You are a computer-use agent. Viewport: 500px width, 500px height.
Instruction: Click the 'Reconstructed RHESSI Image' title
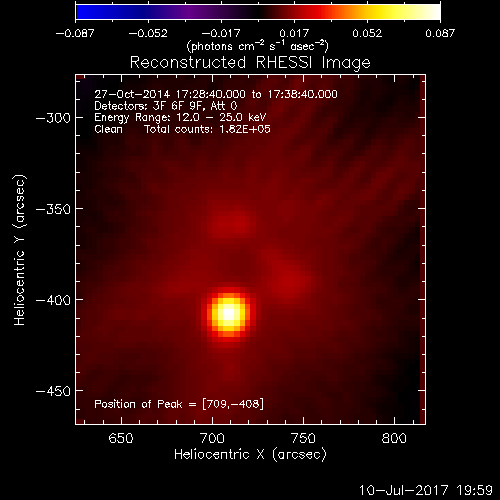250,63
